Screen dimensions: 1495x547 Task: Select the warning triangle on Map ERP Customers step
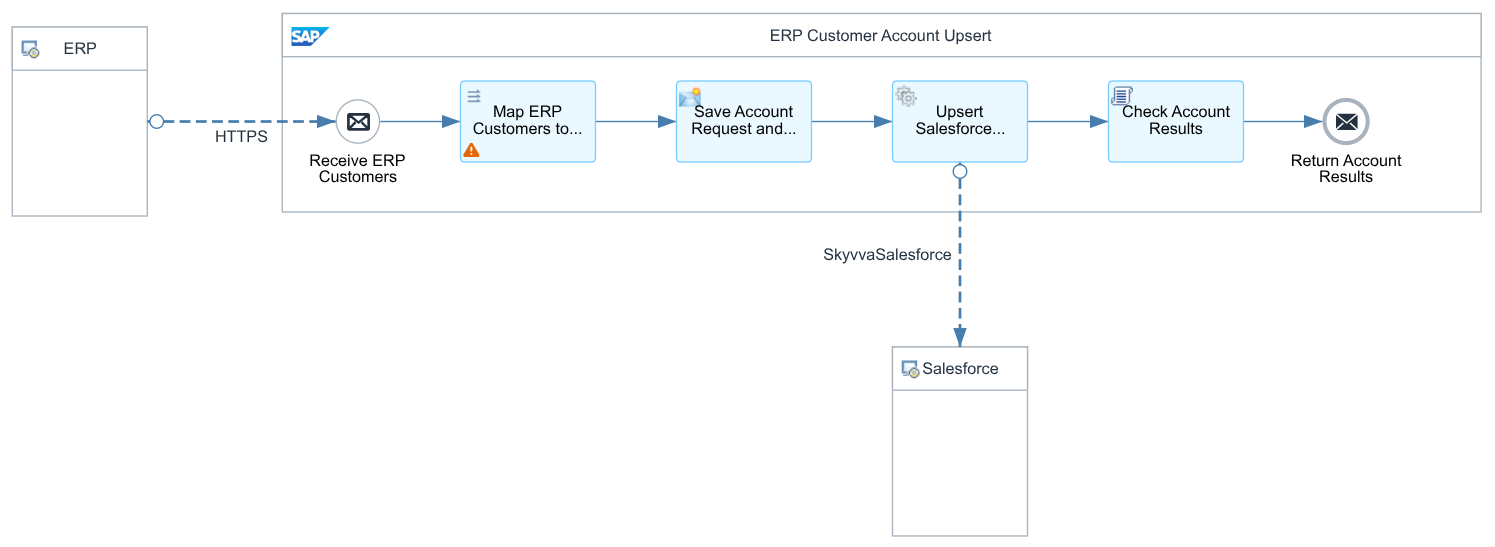[472, 150]
